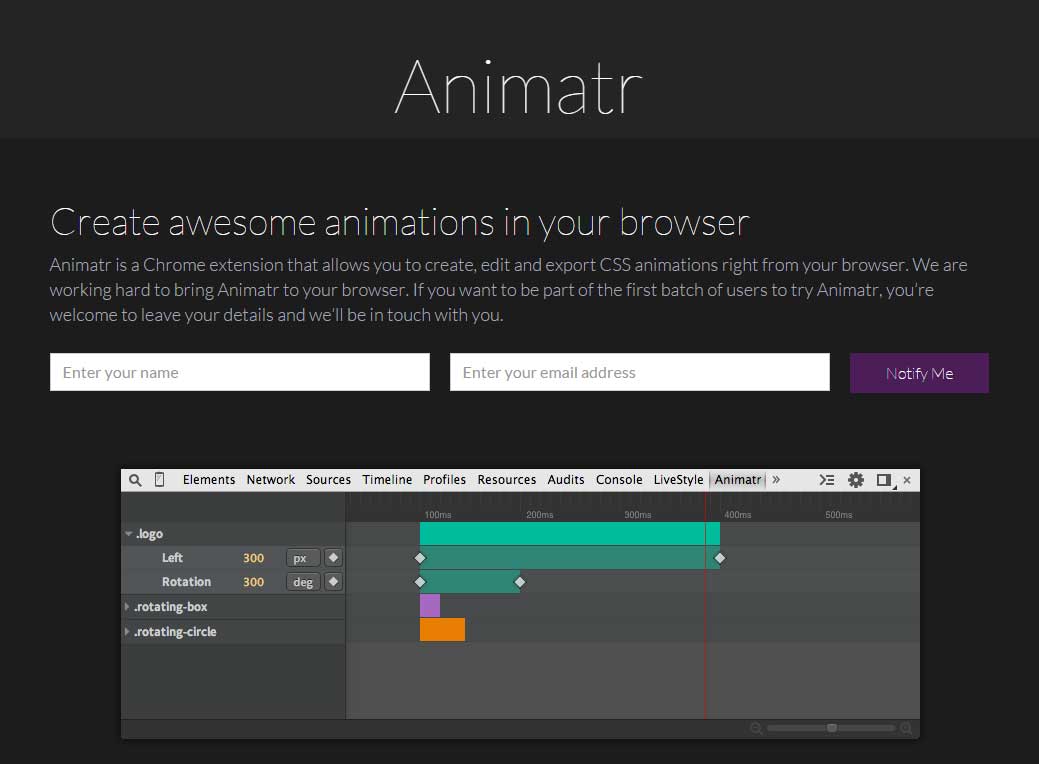Screen dimensions: 1039x764
Task: Click the keyframe diamond beside the px unit
Action: 333,557
